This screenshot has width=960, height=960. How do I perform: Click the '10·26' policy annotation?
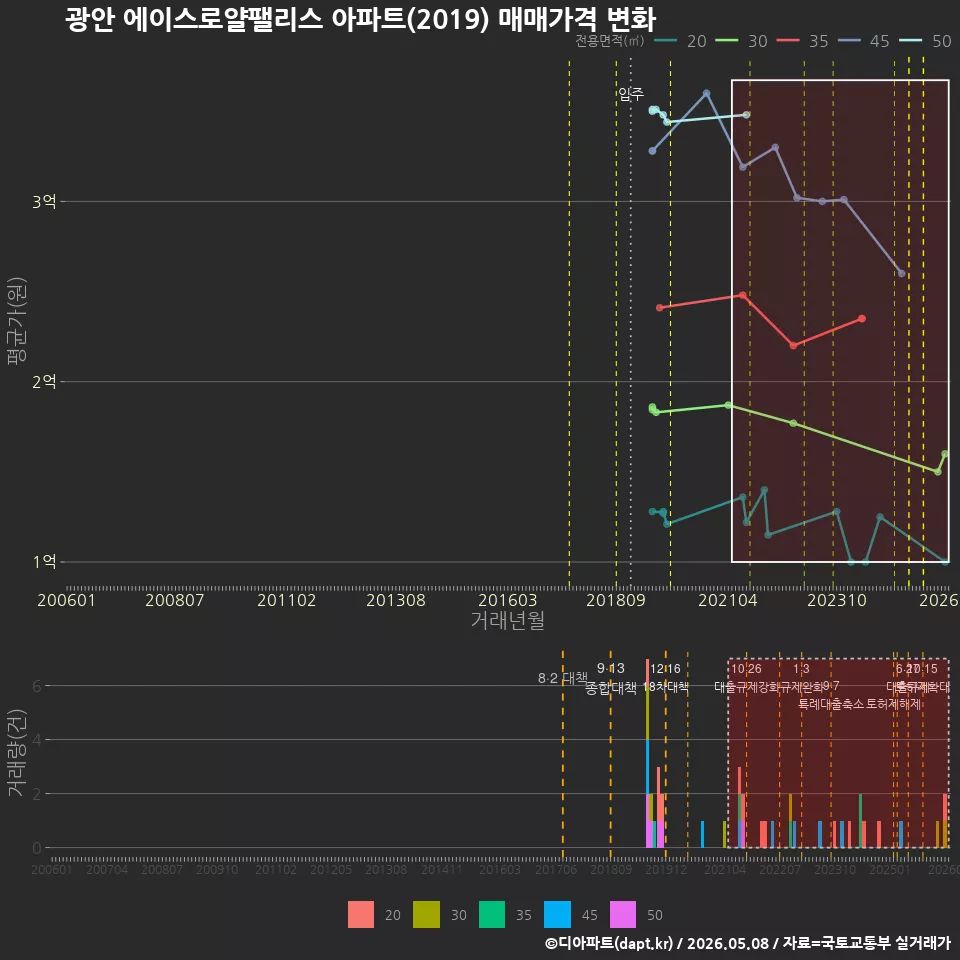coord(746,669)
